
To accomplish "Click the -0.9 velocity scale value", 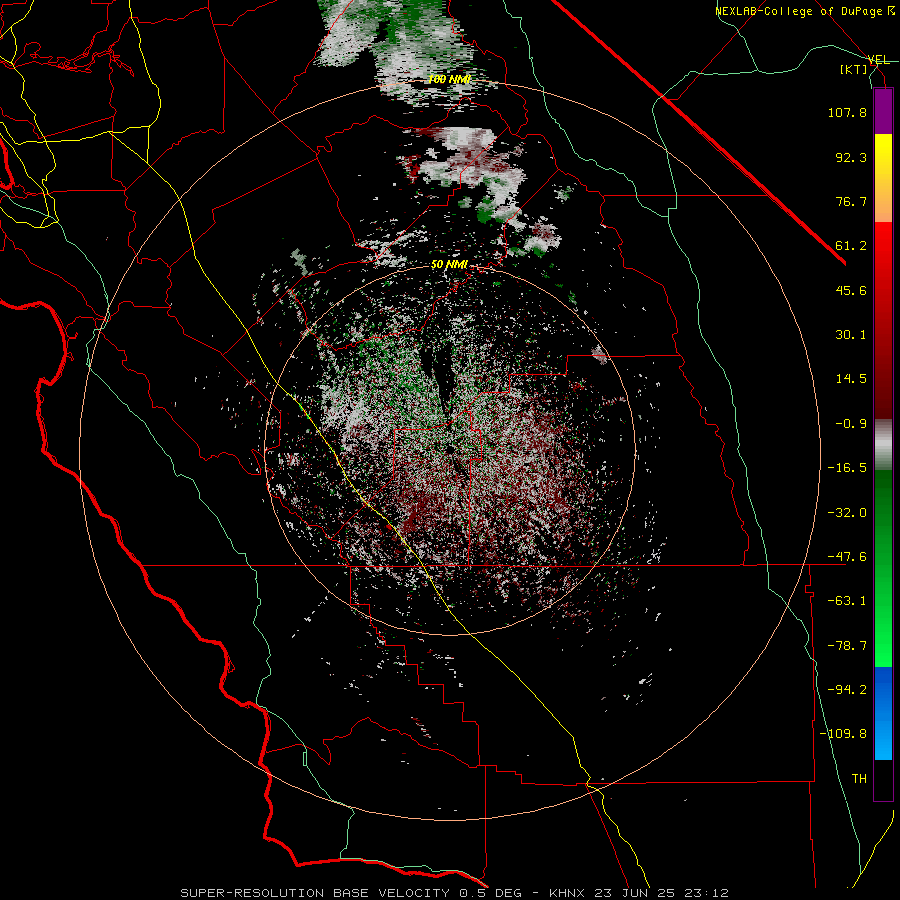I will click(x=851, y=424).
